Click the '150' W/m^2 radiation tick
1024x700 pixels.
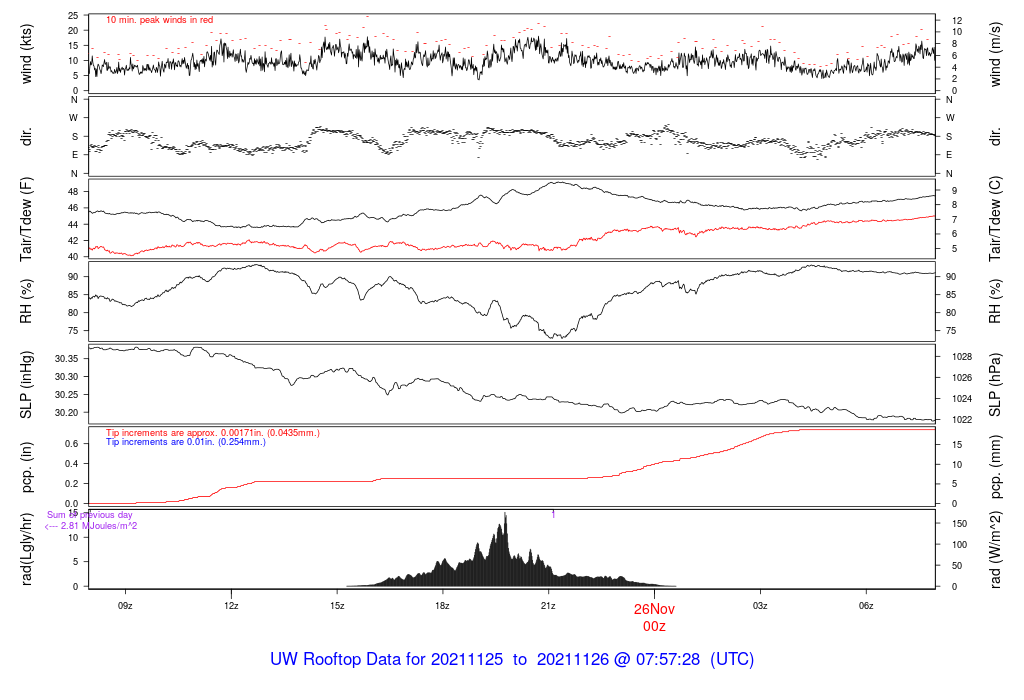point(959,524)
